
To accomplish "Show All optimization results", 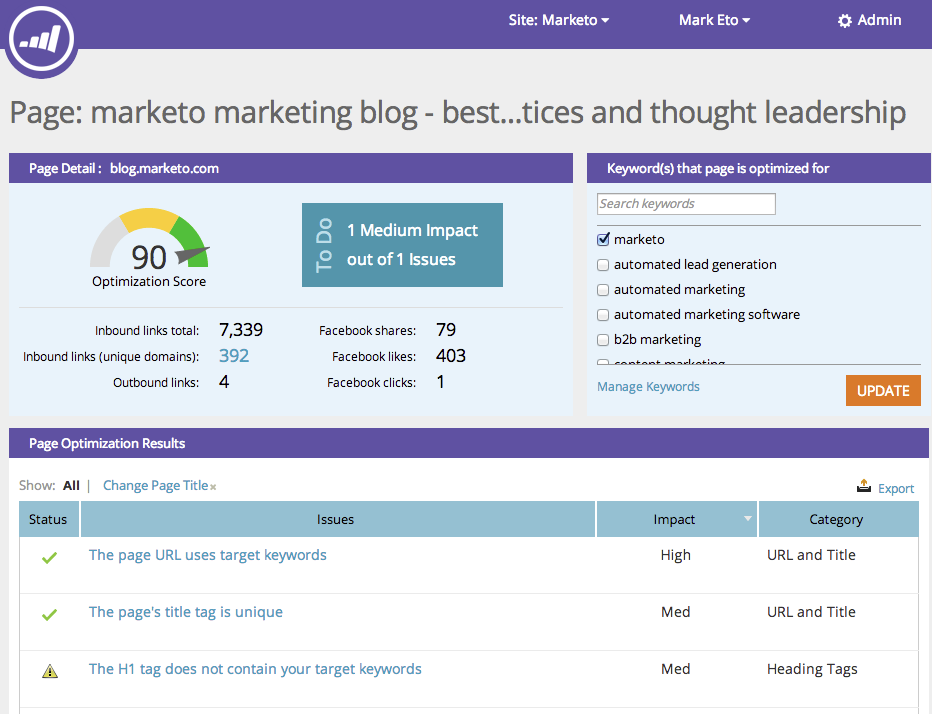I will 71,486.
